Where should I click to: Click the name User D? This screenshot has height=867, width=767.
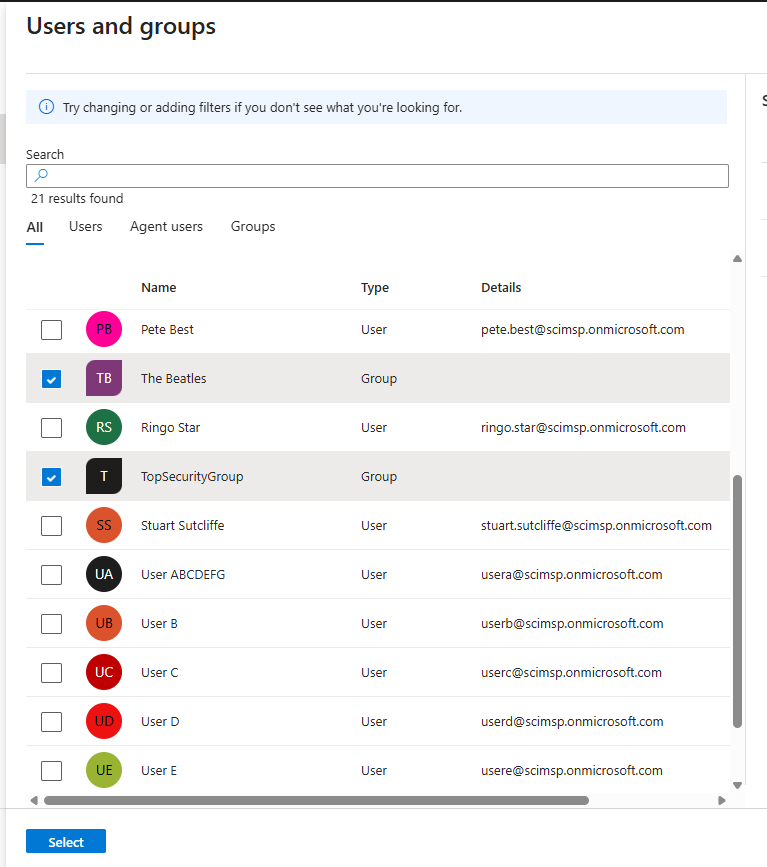click(x=160, y=722)
